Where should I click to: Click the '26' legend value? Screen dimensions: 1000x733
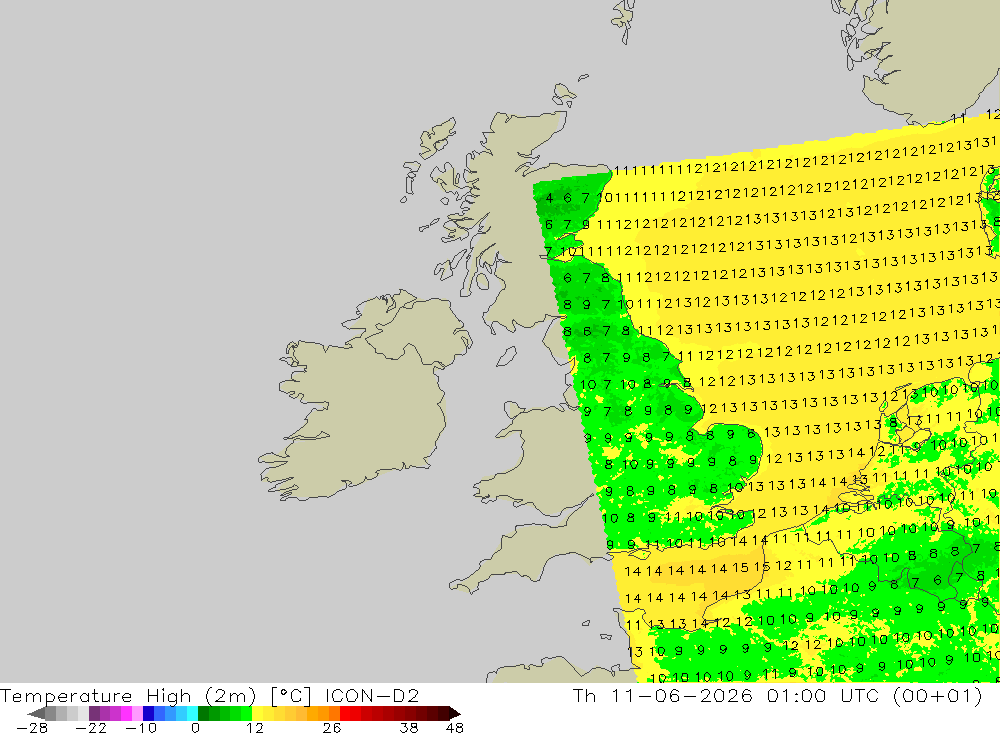coord(332,727)
